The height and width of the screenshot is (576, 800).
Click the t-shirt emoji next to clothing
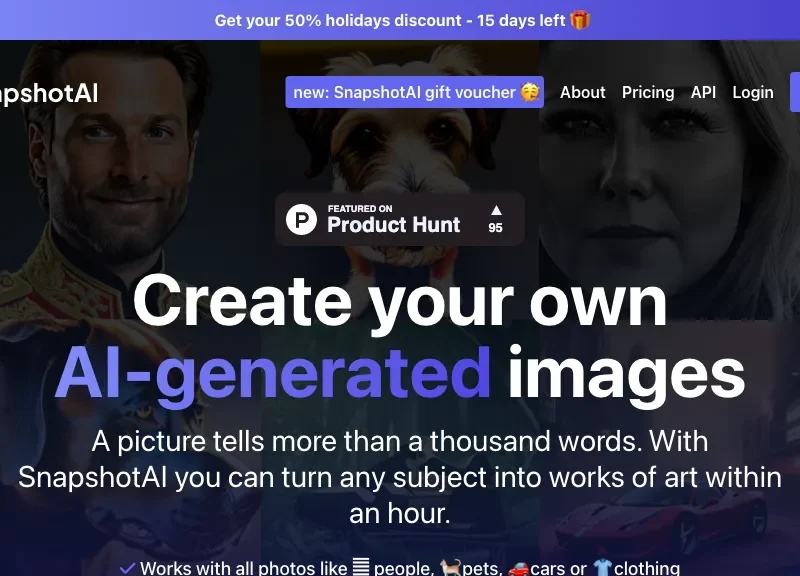[603, 567]
